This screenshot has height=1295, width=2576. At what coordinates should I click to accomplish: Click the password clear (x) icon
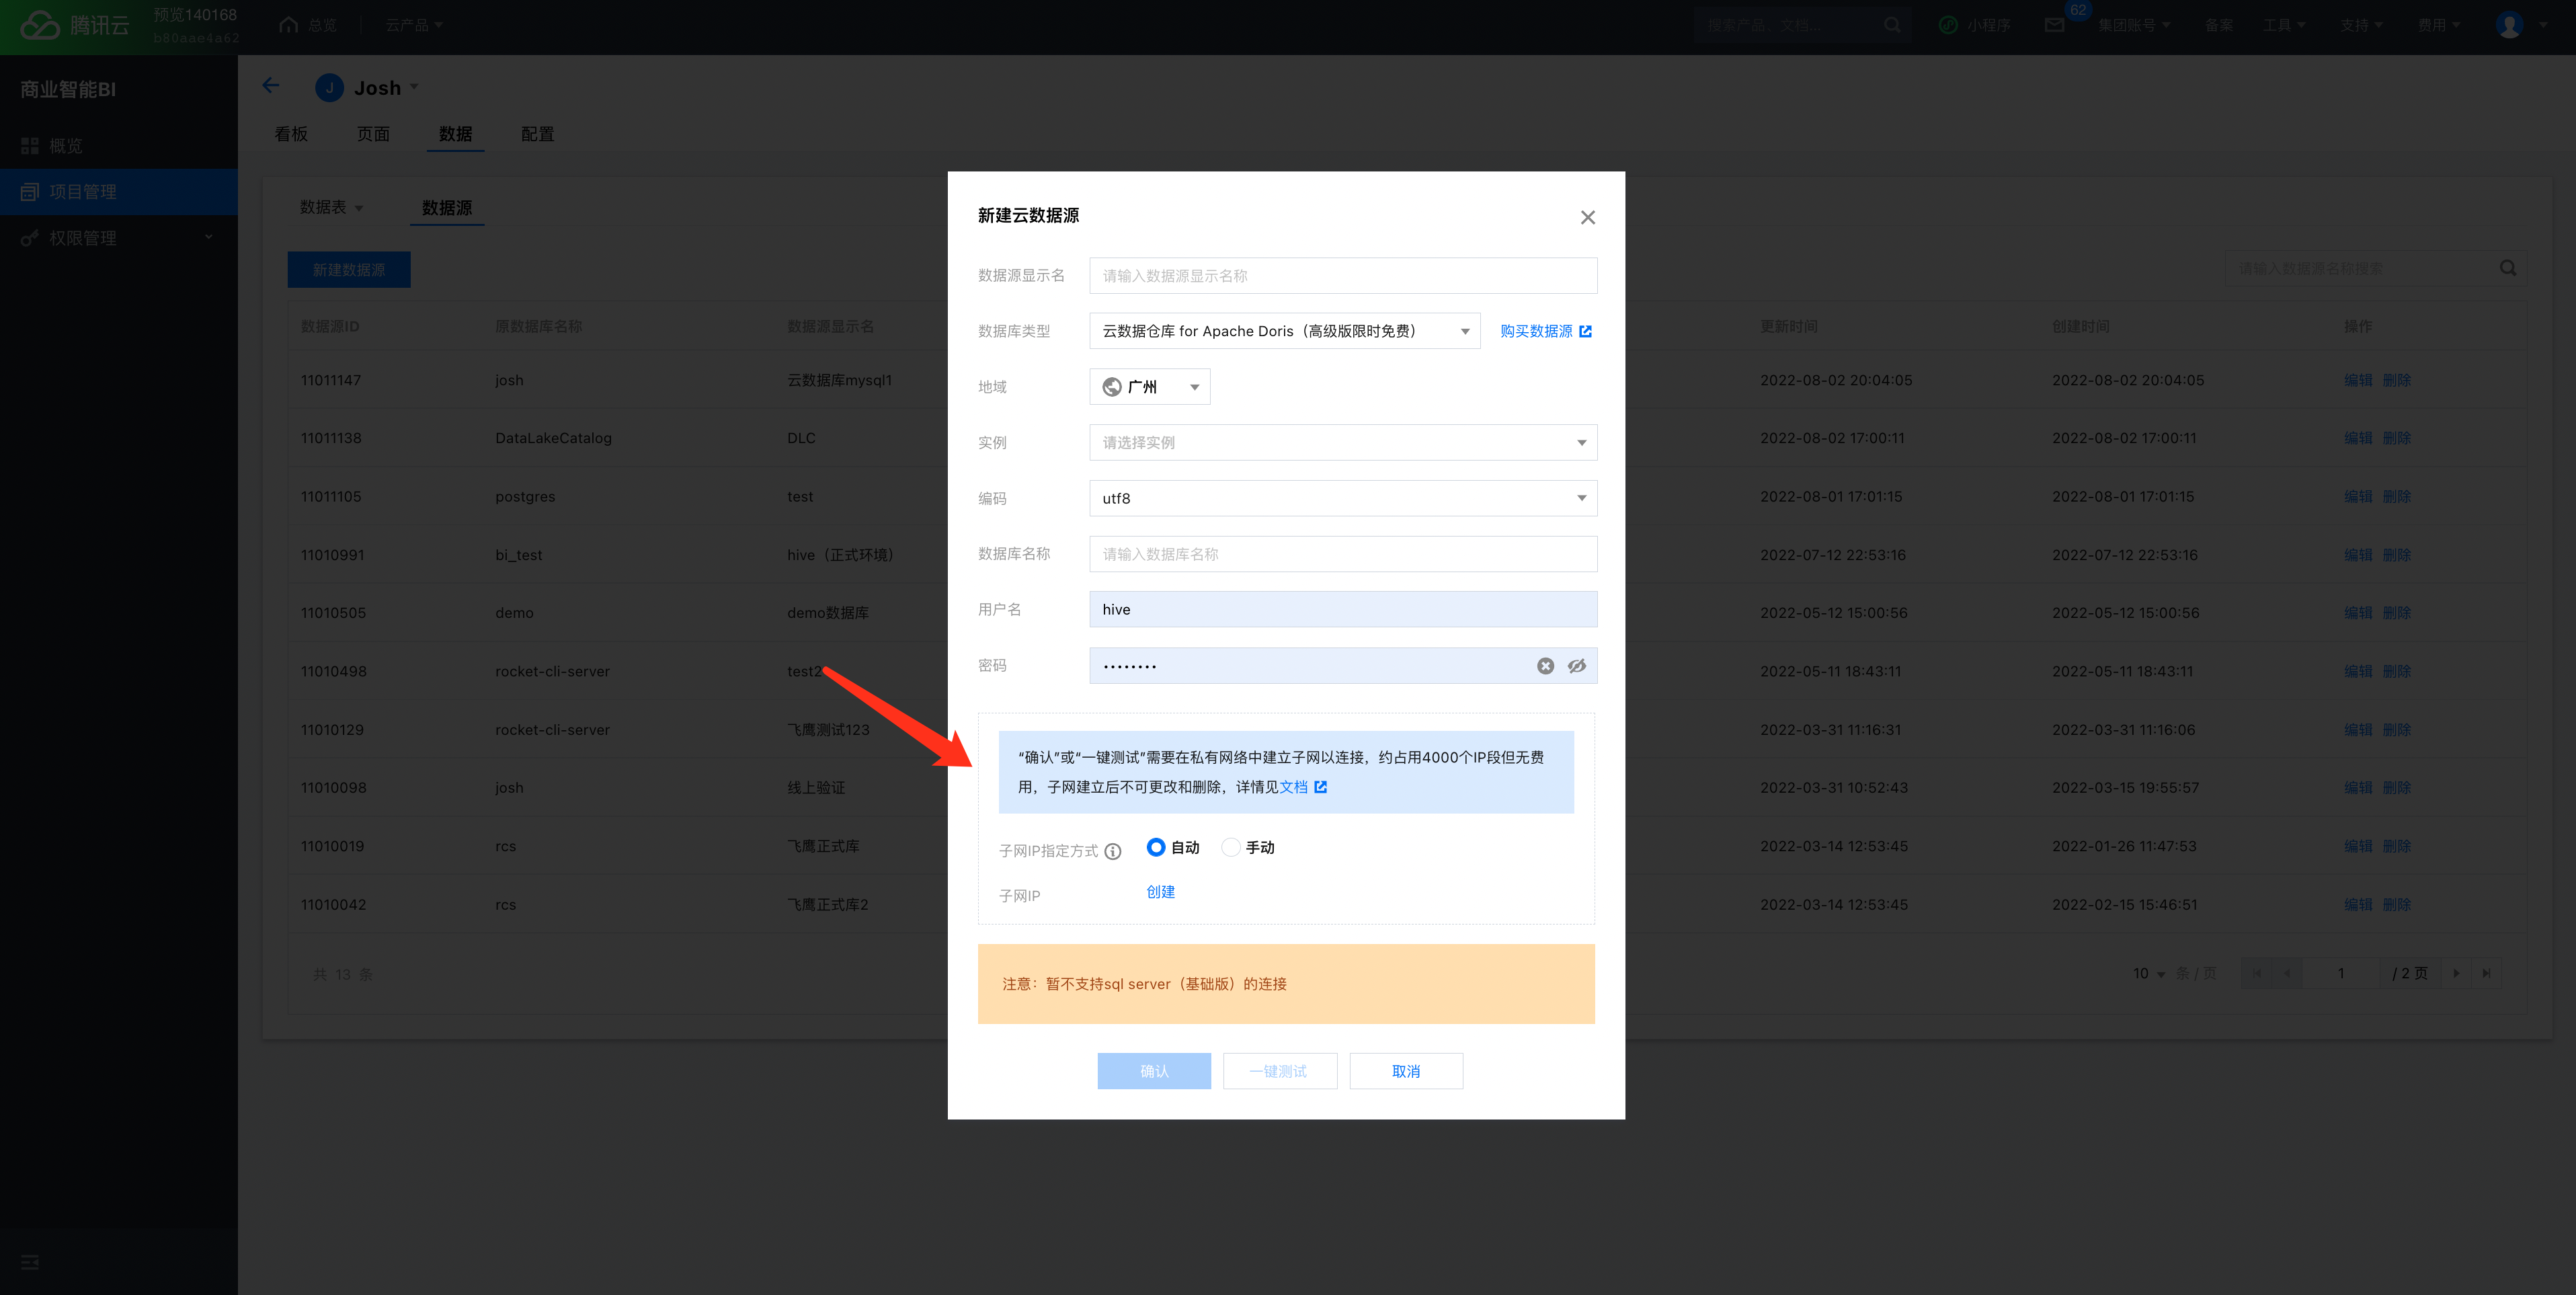tap(1545, 666)
